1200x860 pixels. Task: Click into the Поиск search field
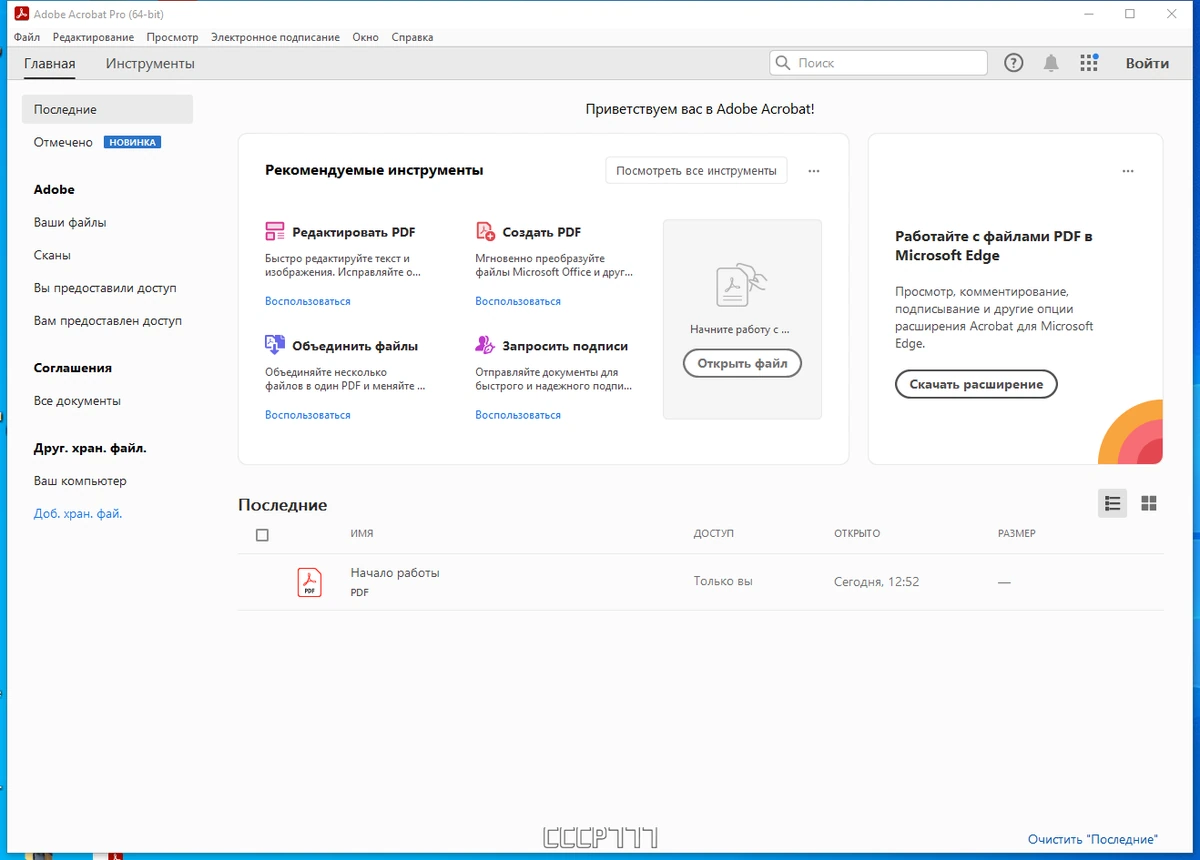click(x=878, y=63)
